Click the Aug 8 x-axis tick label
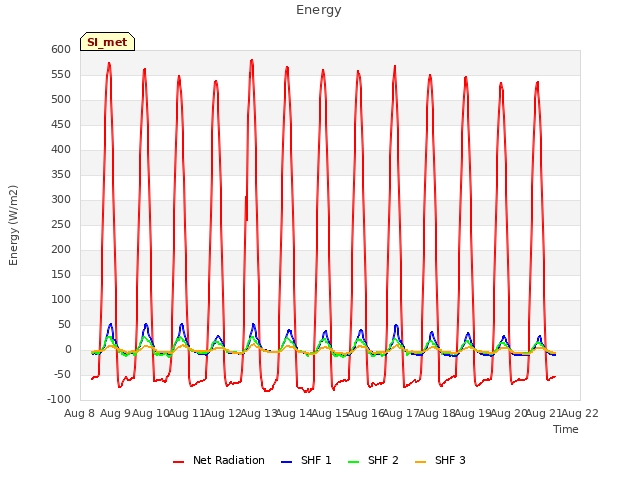 80,413
